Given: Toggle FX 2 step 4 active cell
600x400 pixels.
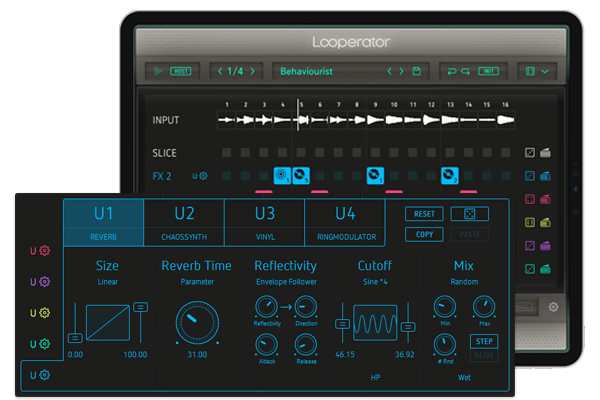Looking at the screenshot, I should pos(282,176).
